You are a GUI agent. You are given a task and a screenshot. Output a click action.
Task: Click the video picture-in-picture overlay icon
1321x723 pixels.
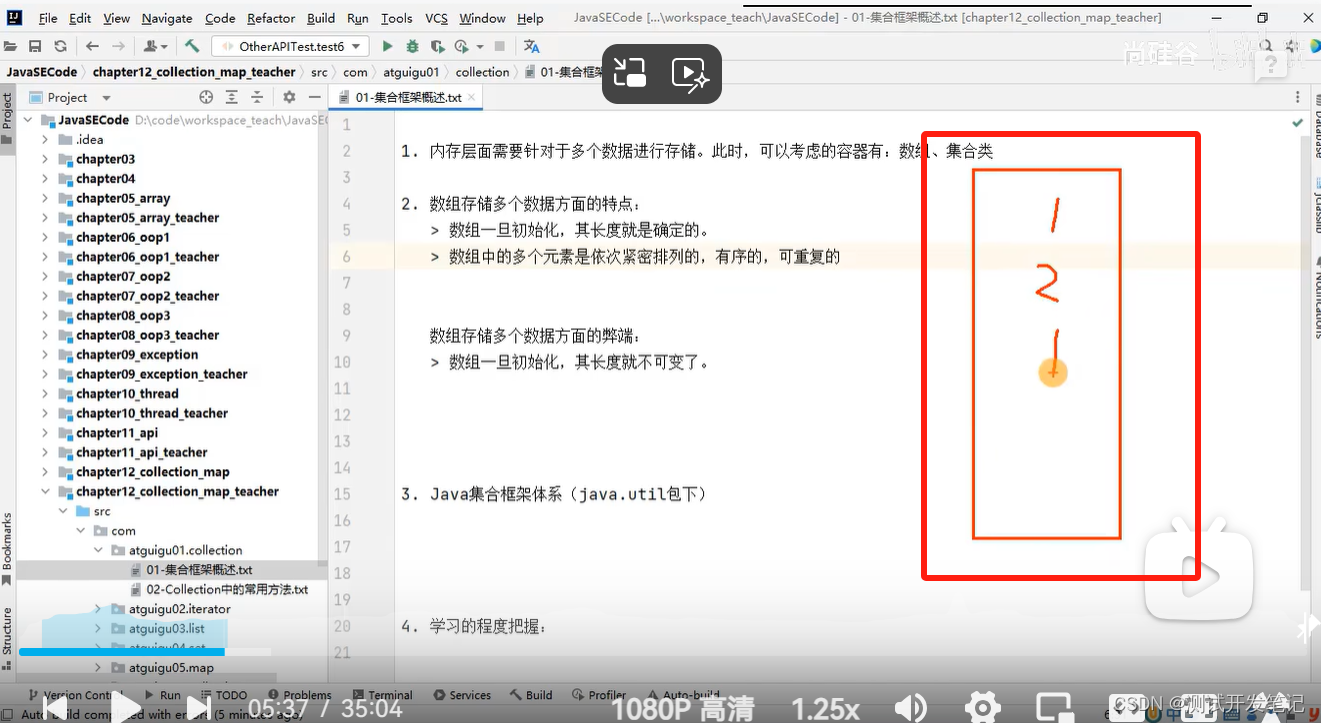[630, 73]
